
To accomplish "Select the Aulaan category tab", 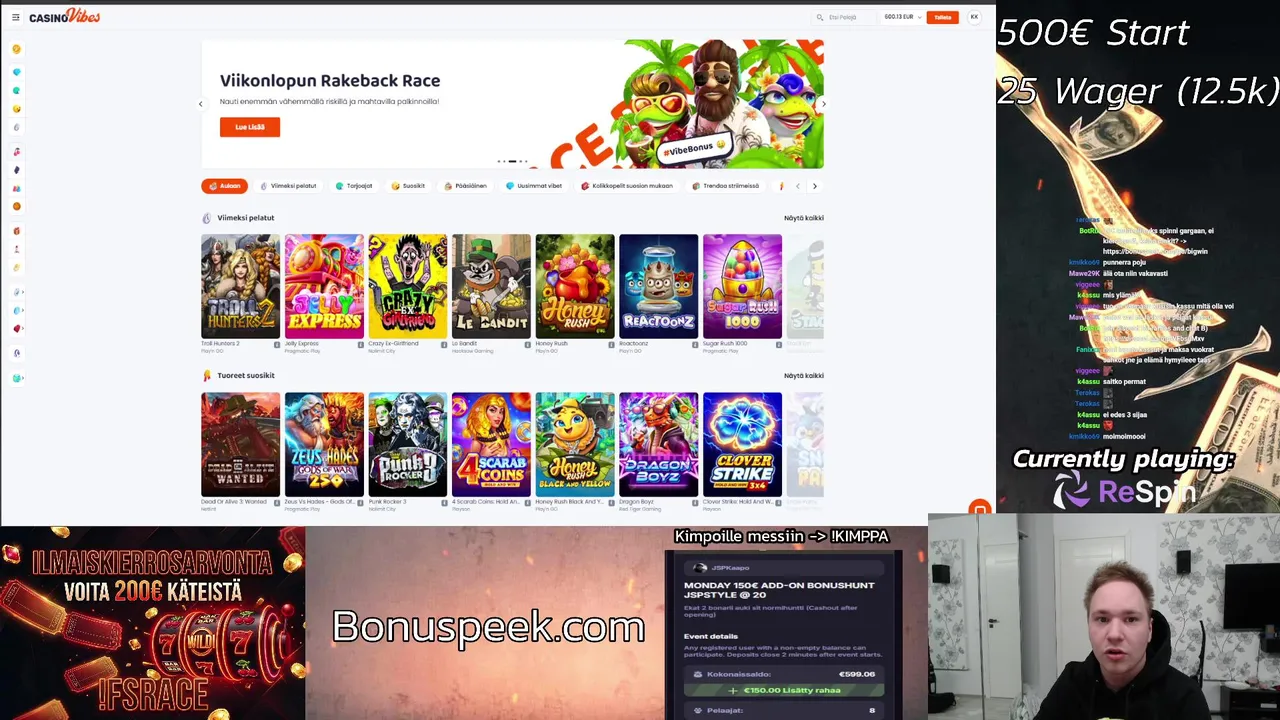I will click(224, 186).
